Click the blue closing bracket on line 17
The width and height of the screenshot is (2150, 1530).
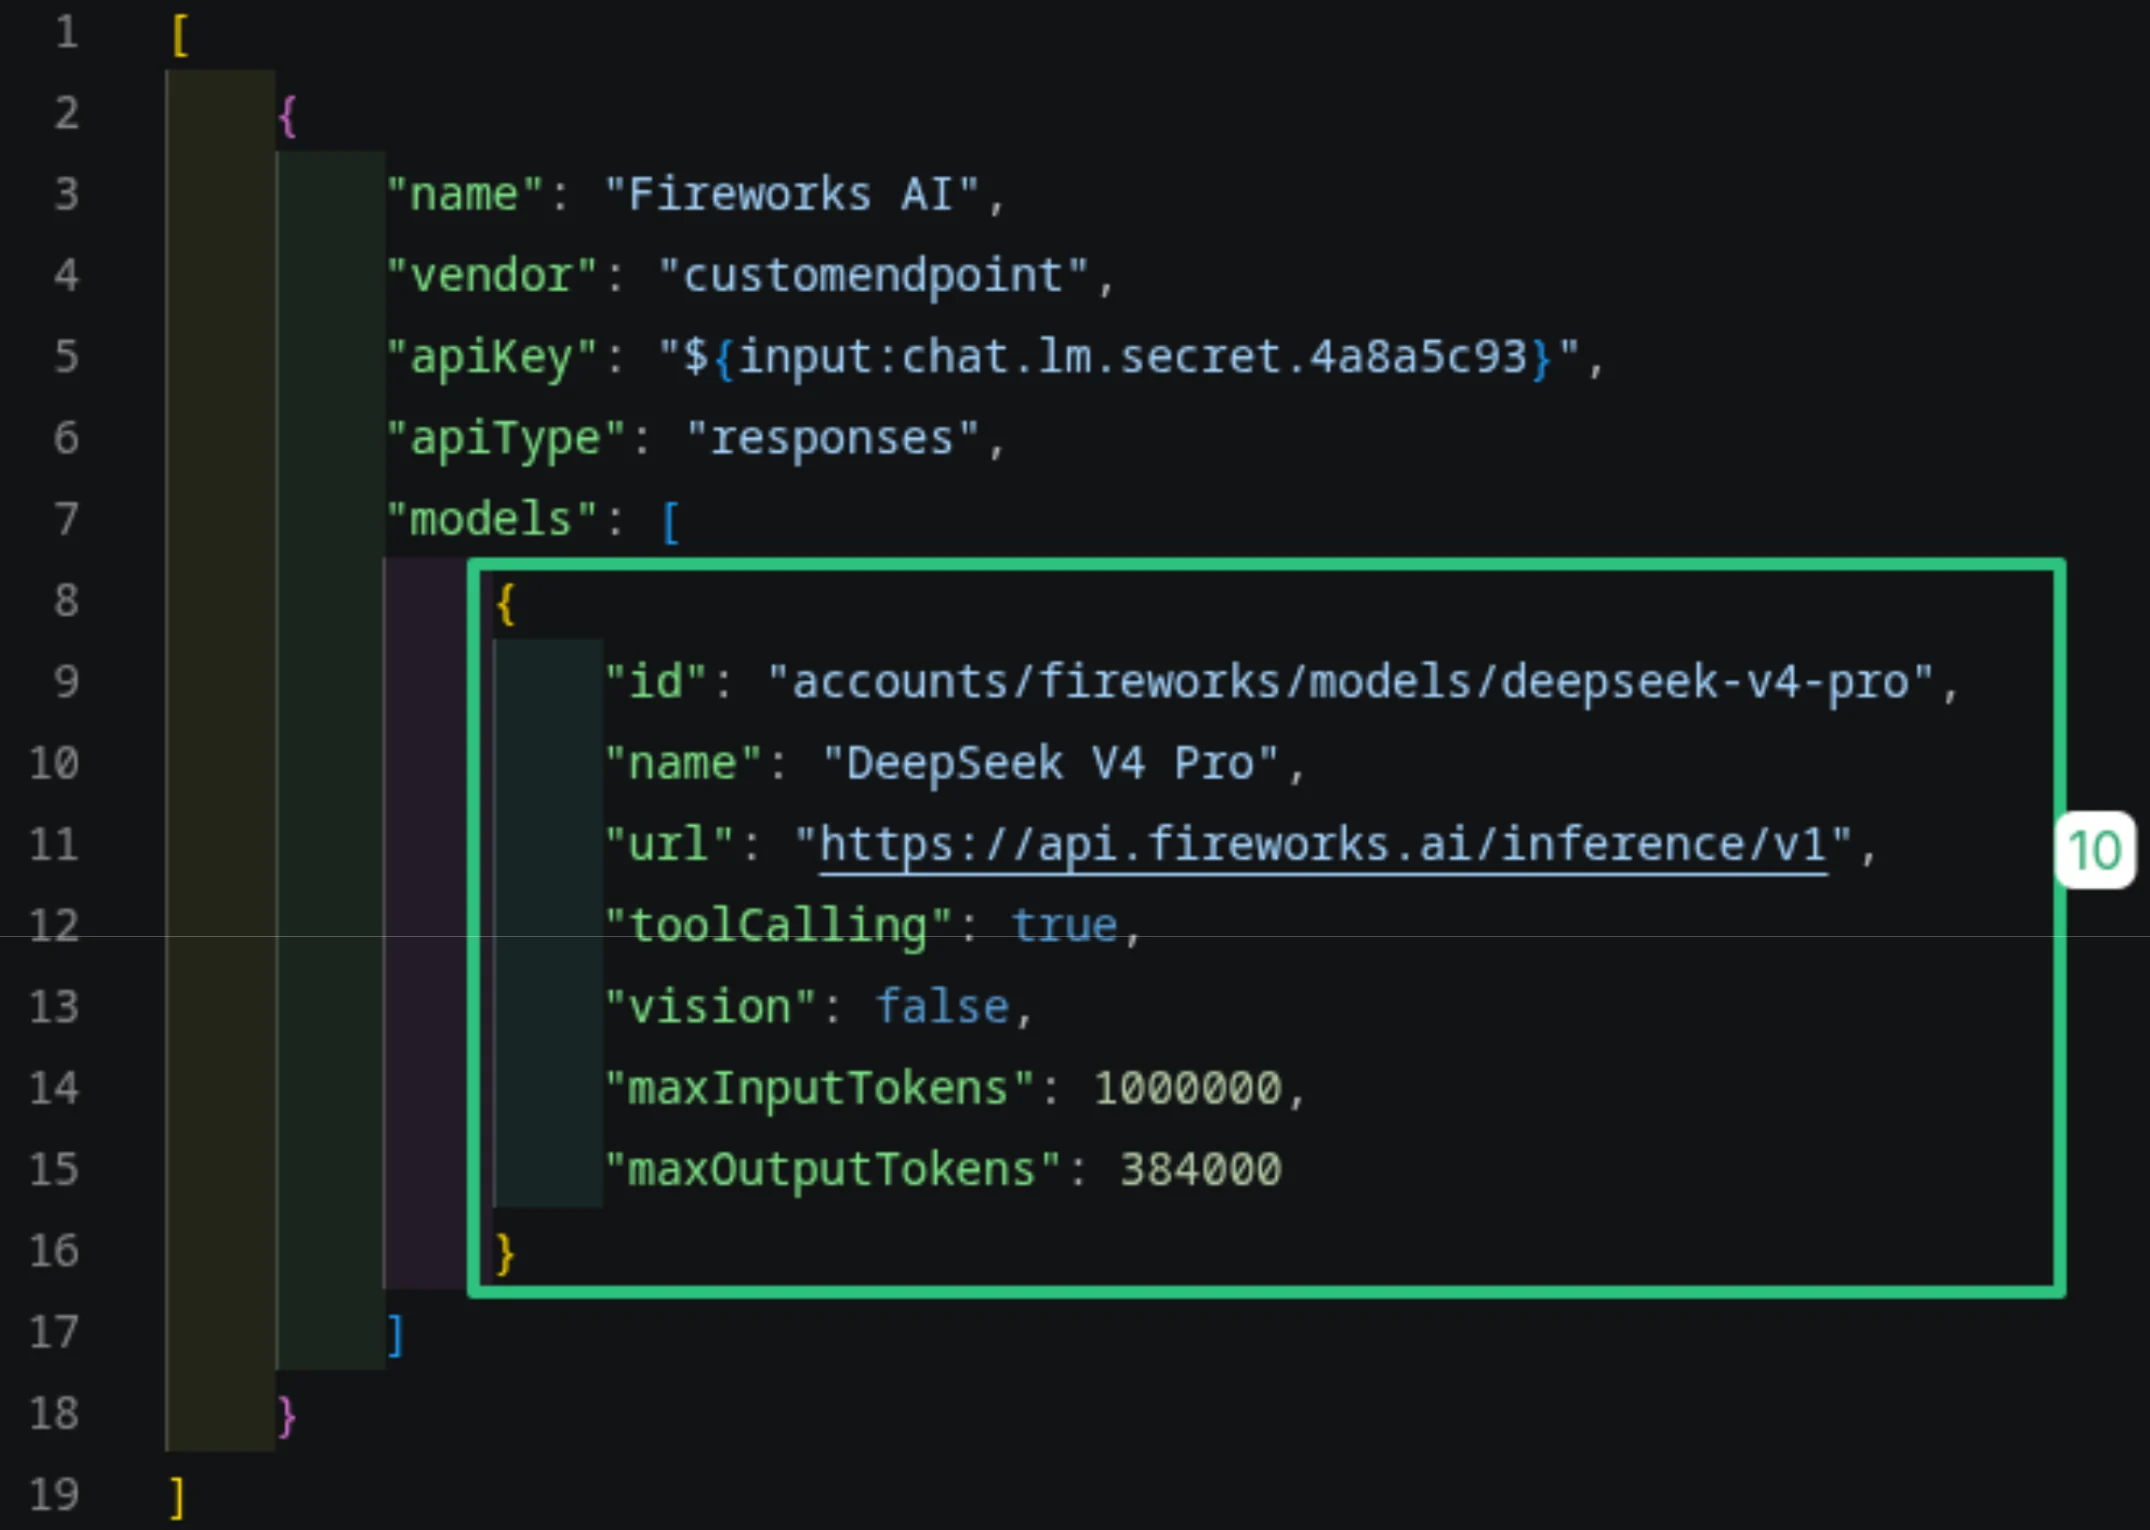click(x=396, y=1335)
